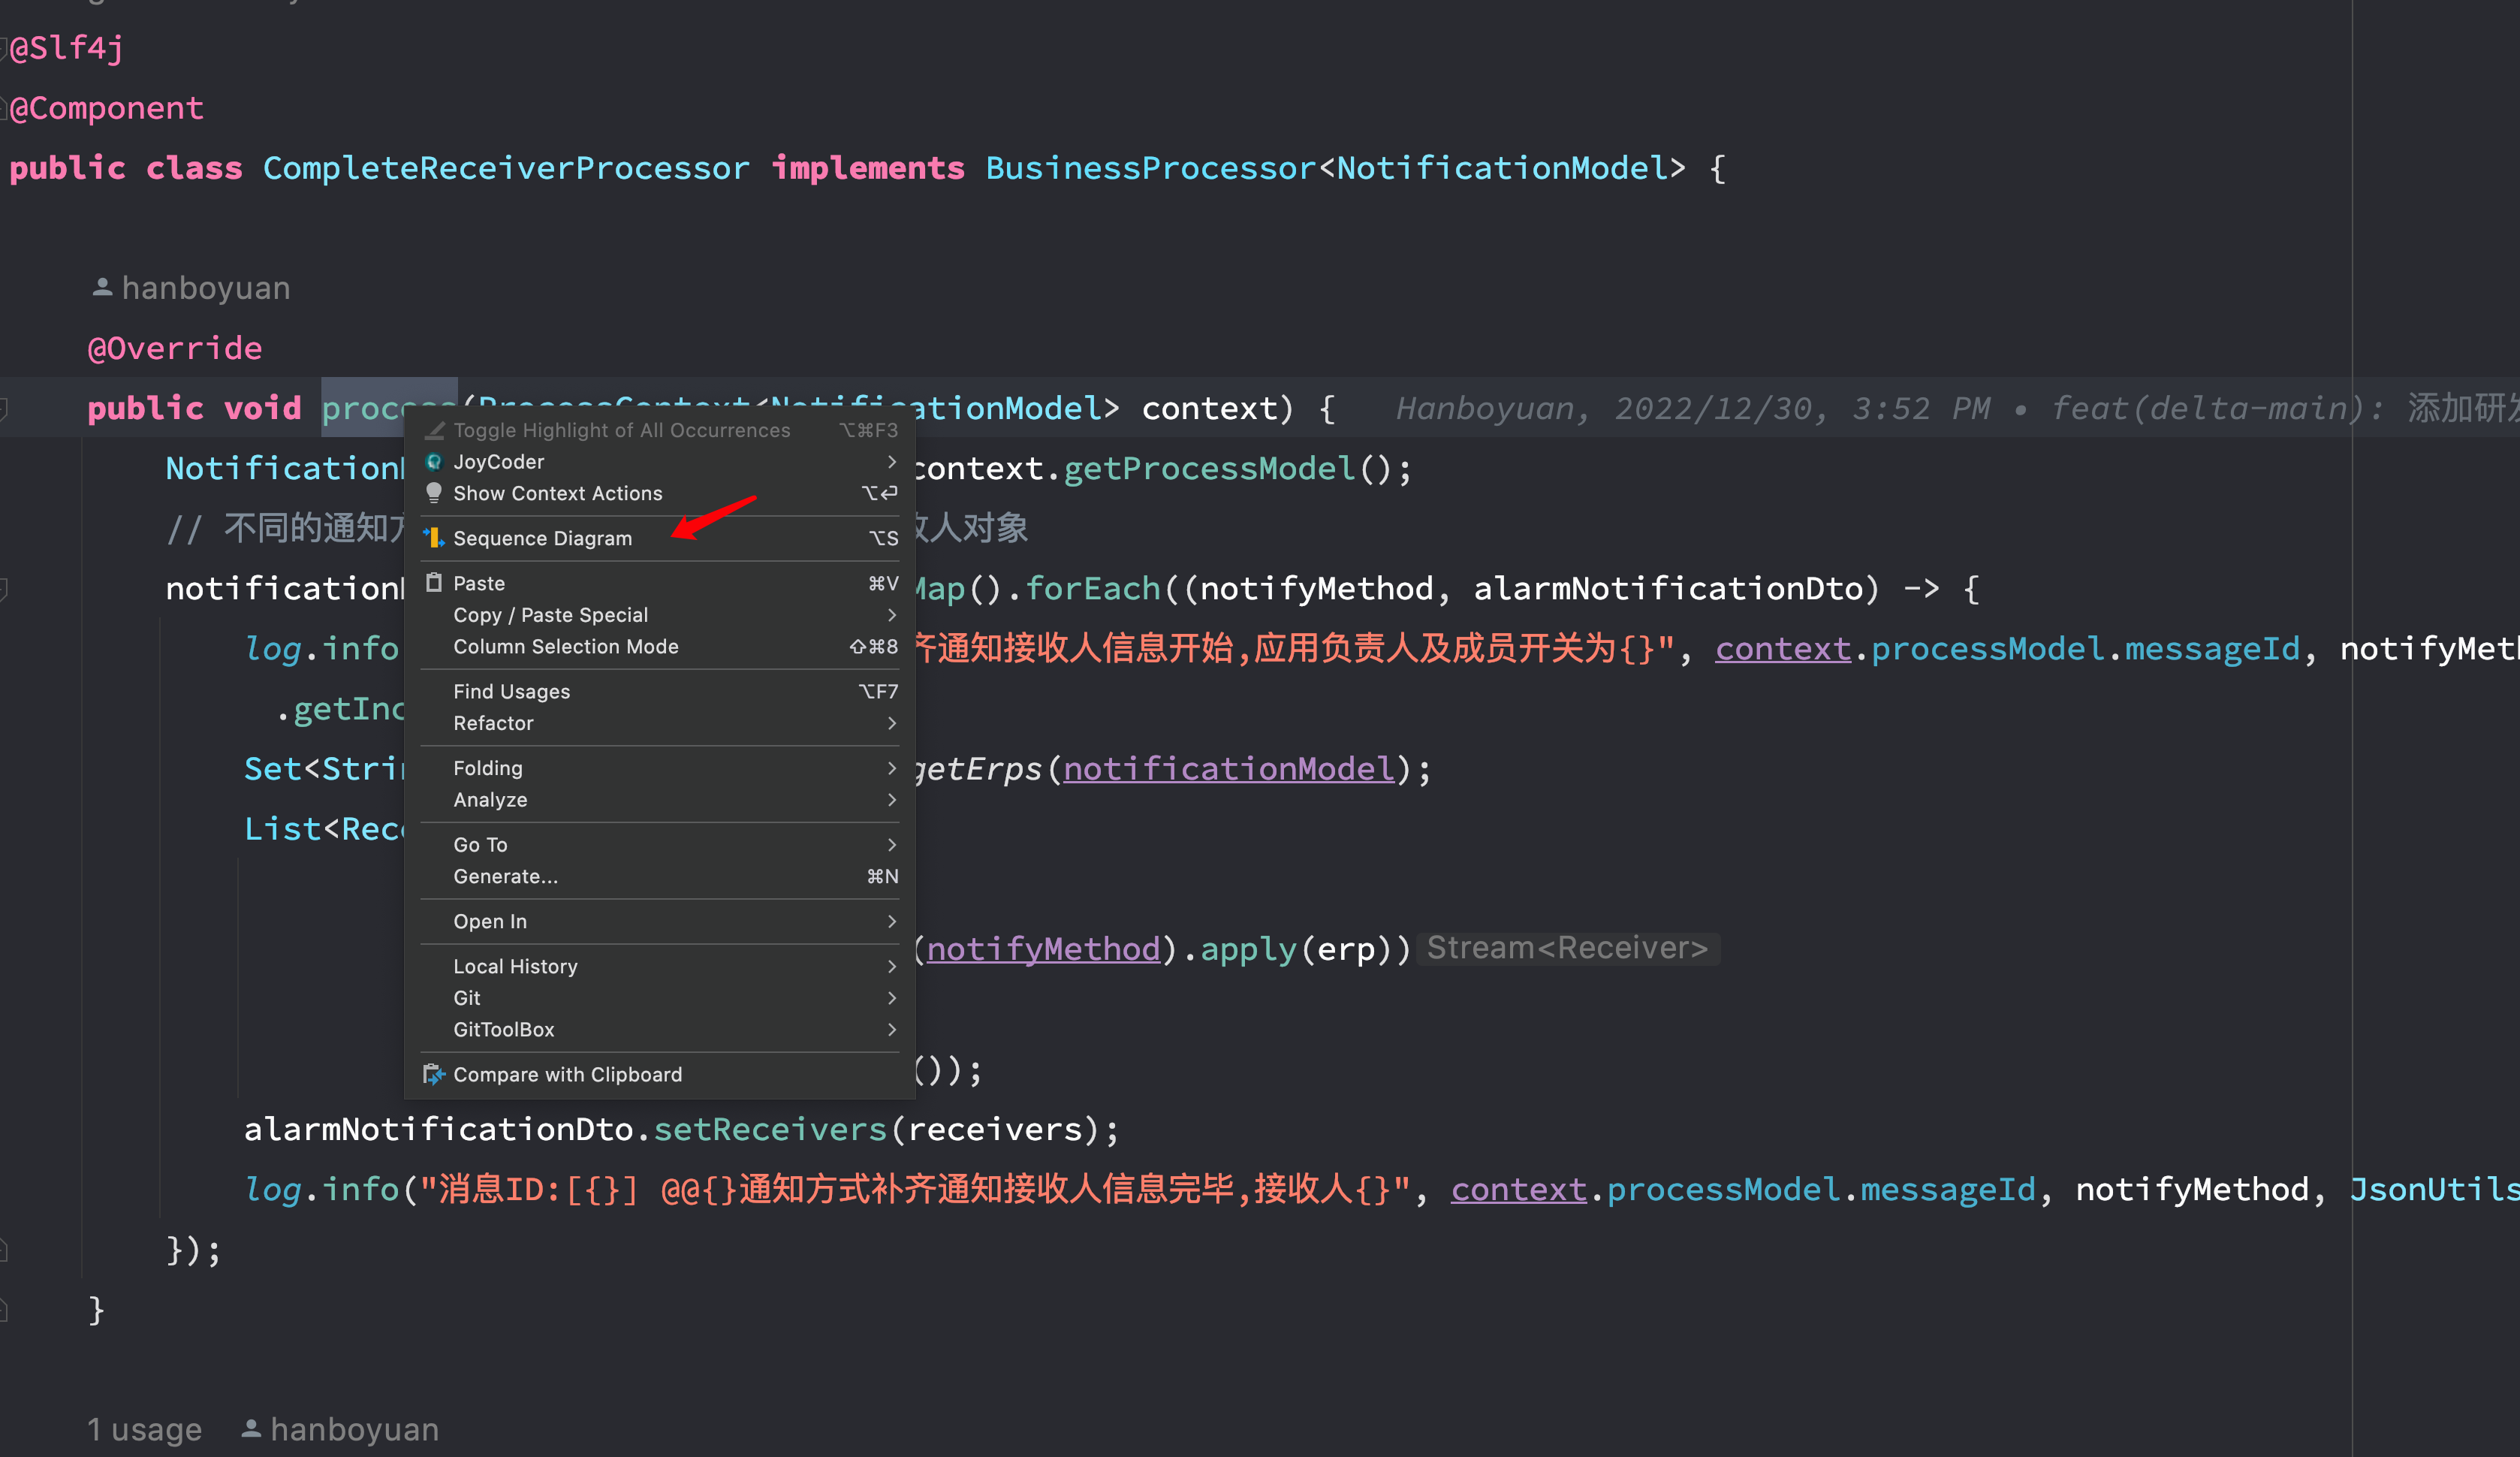Image resolution: width=2520 pixels, height=1457 pixels.
Task: Expand the Copy / Paste Special submenu
Action: 891,615
